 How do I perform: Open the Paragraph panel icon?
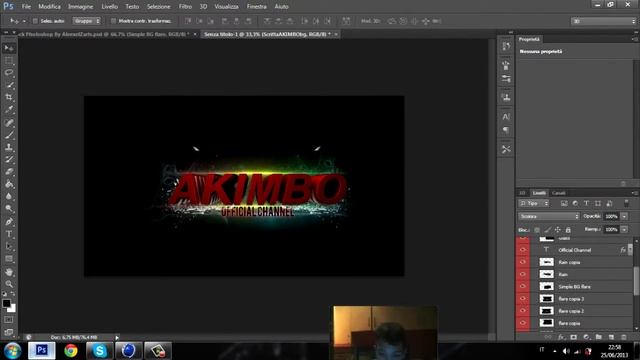click(x=506, y=130)
